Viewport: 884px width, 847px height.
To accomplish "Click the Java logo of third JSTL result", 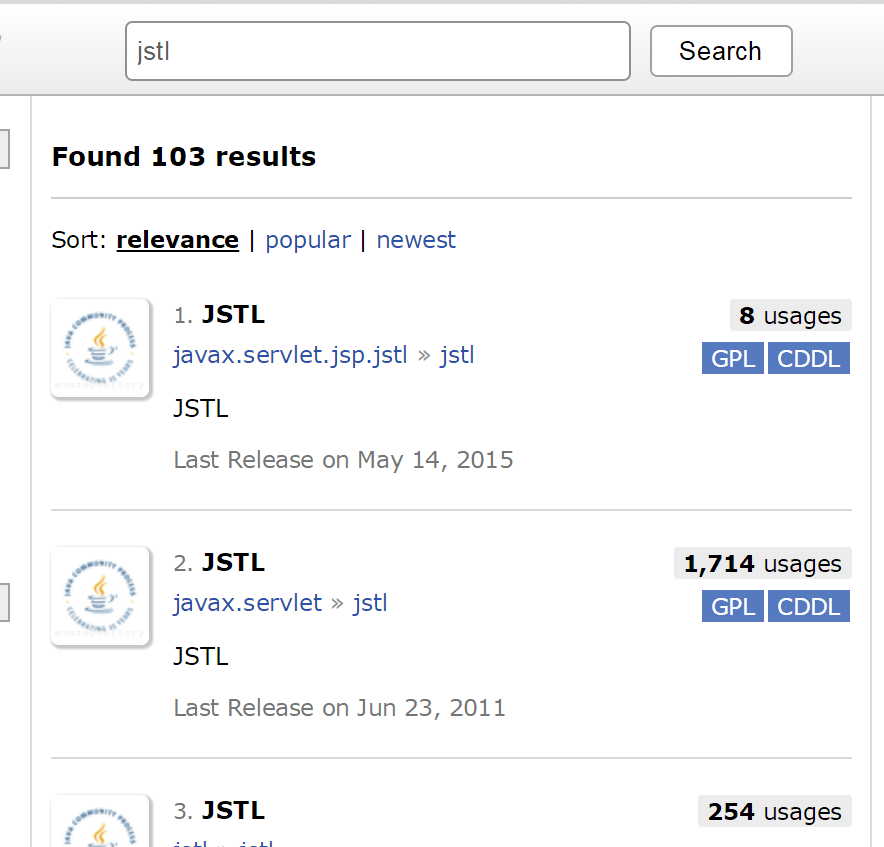I will point(100,822).
